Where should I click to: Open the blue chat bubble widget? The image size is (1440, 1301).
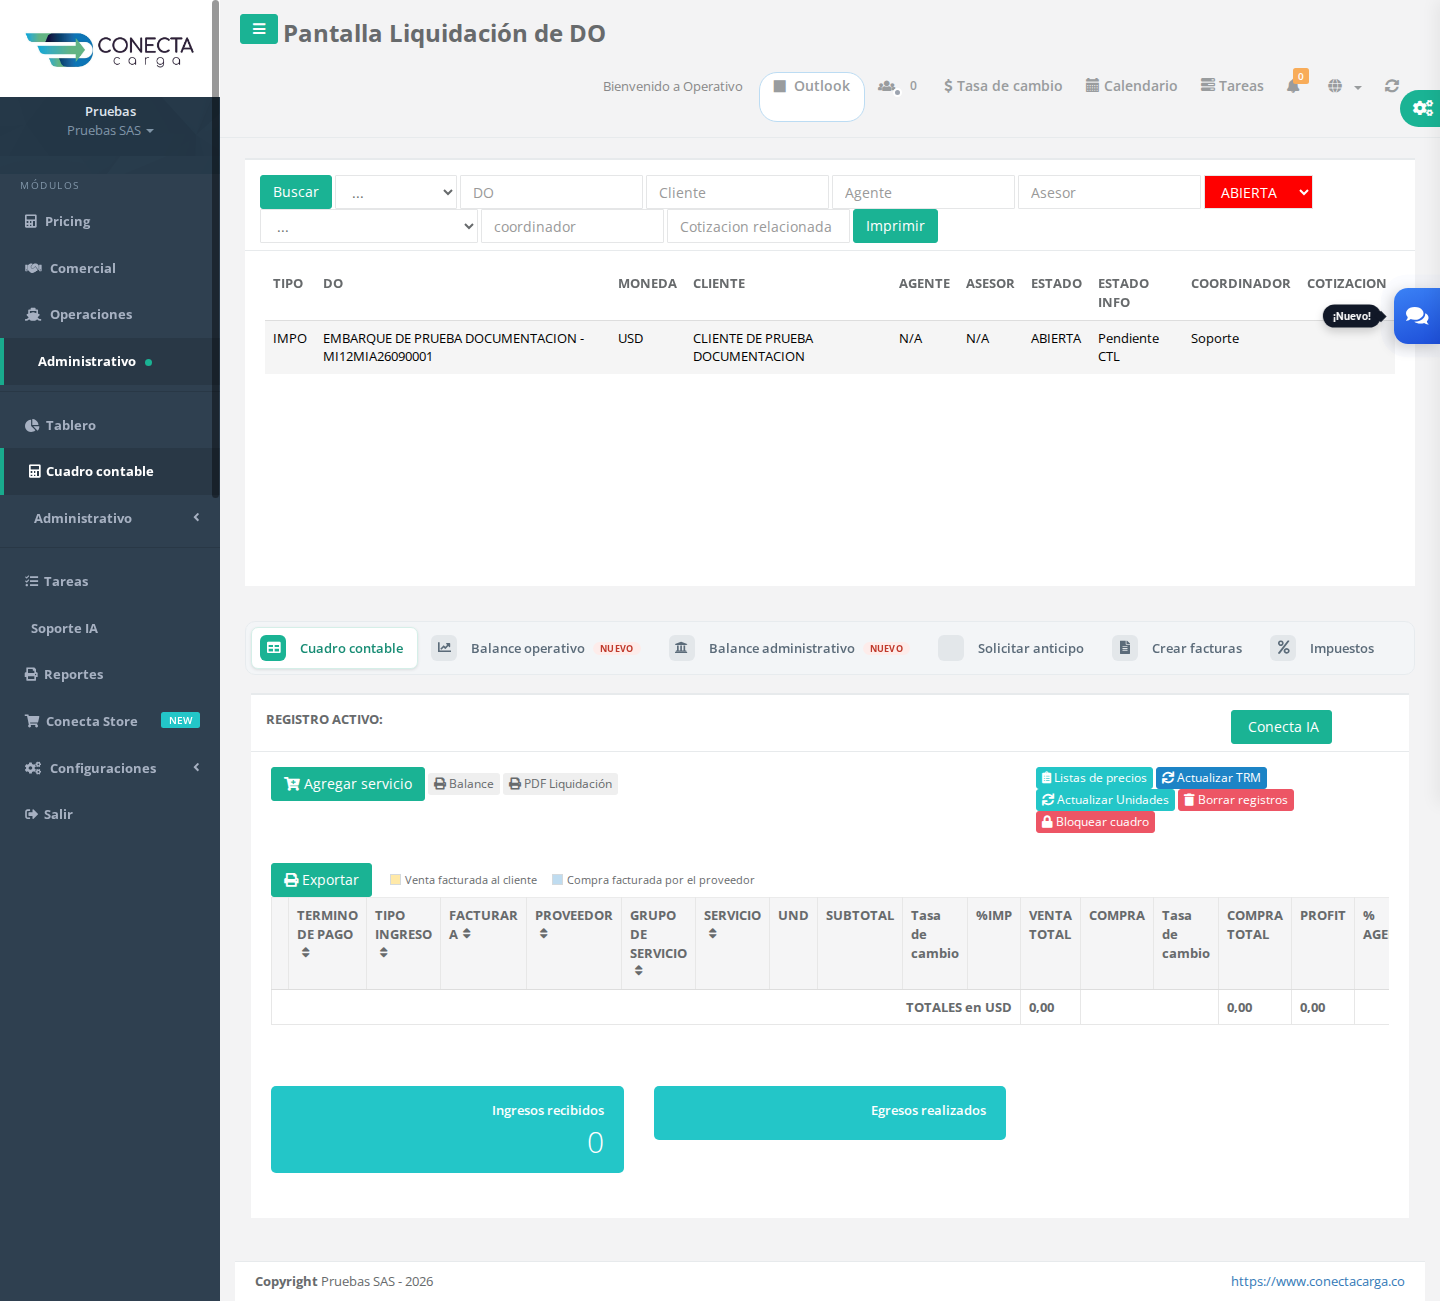tap(1417, 316)
